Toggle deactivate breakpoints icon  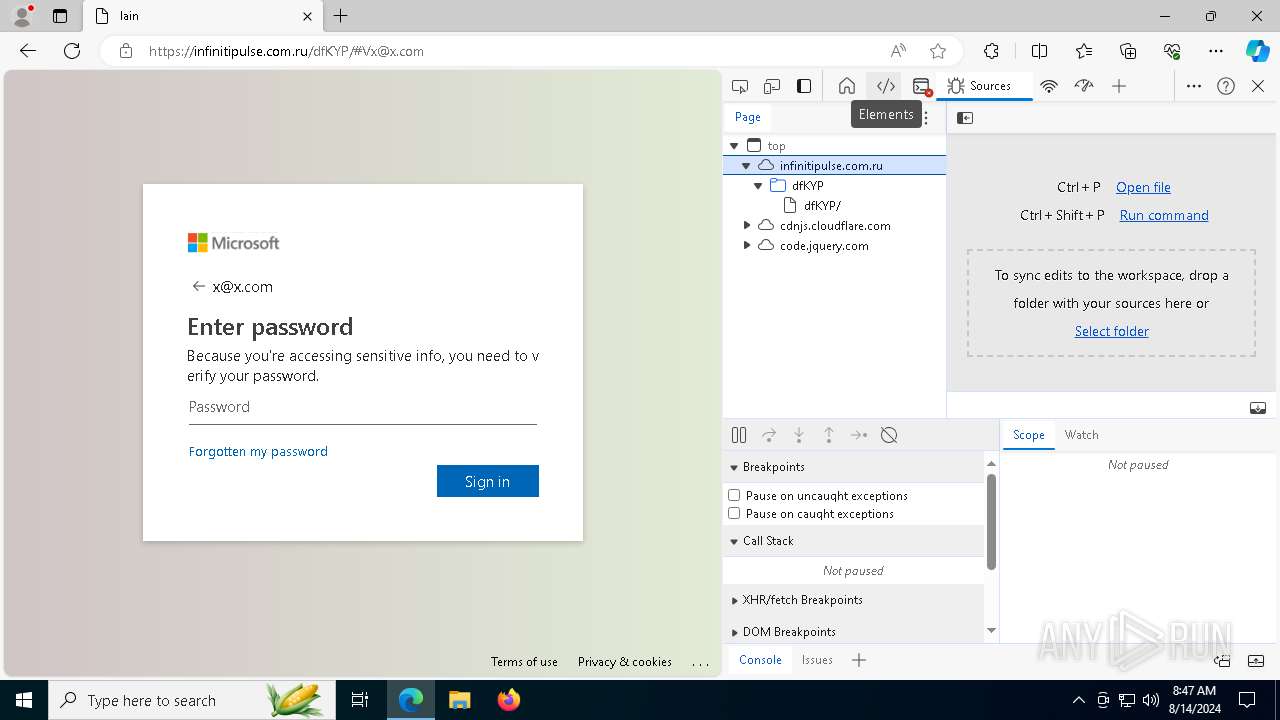(889, 435)
